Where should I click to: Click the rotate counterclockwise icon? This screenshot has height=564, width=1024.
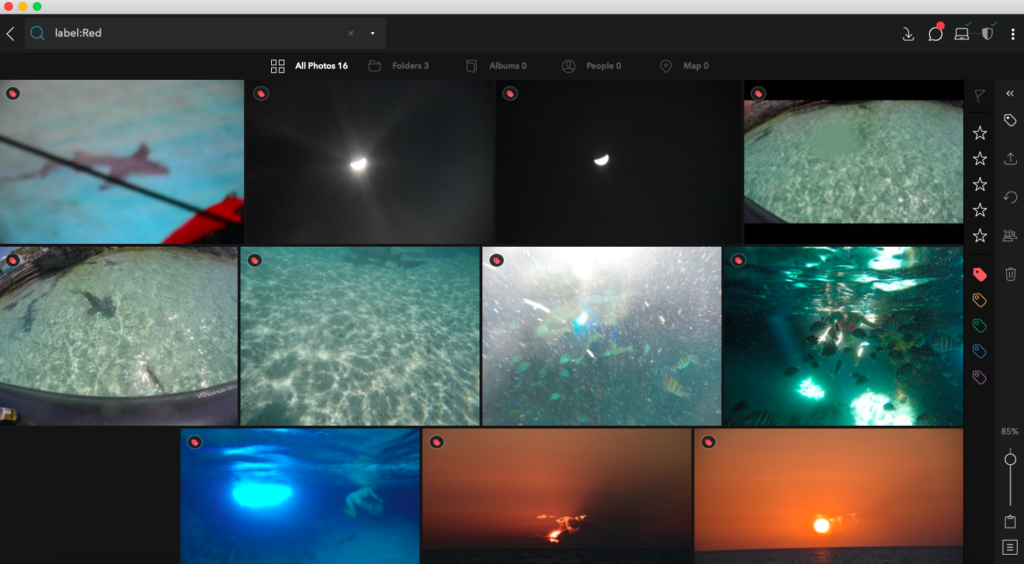tap(1010, 197)
